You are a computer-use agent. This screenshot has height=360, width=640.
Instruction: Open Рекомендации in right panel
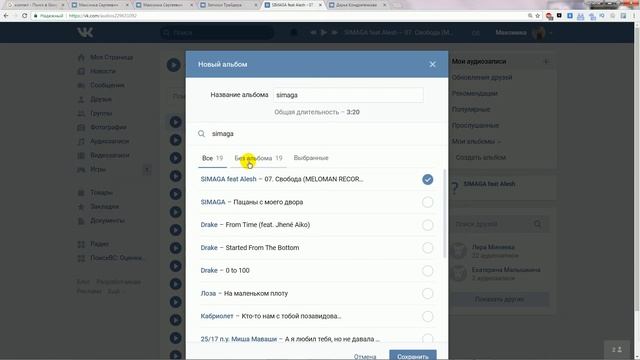click(x=474, y=93)
